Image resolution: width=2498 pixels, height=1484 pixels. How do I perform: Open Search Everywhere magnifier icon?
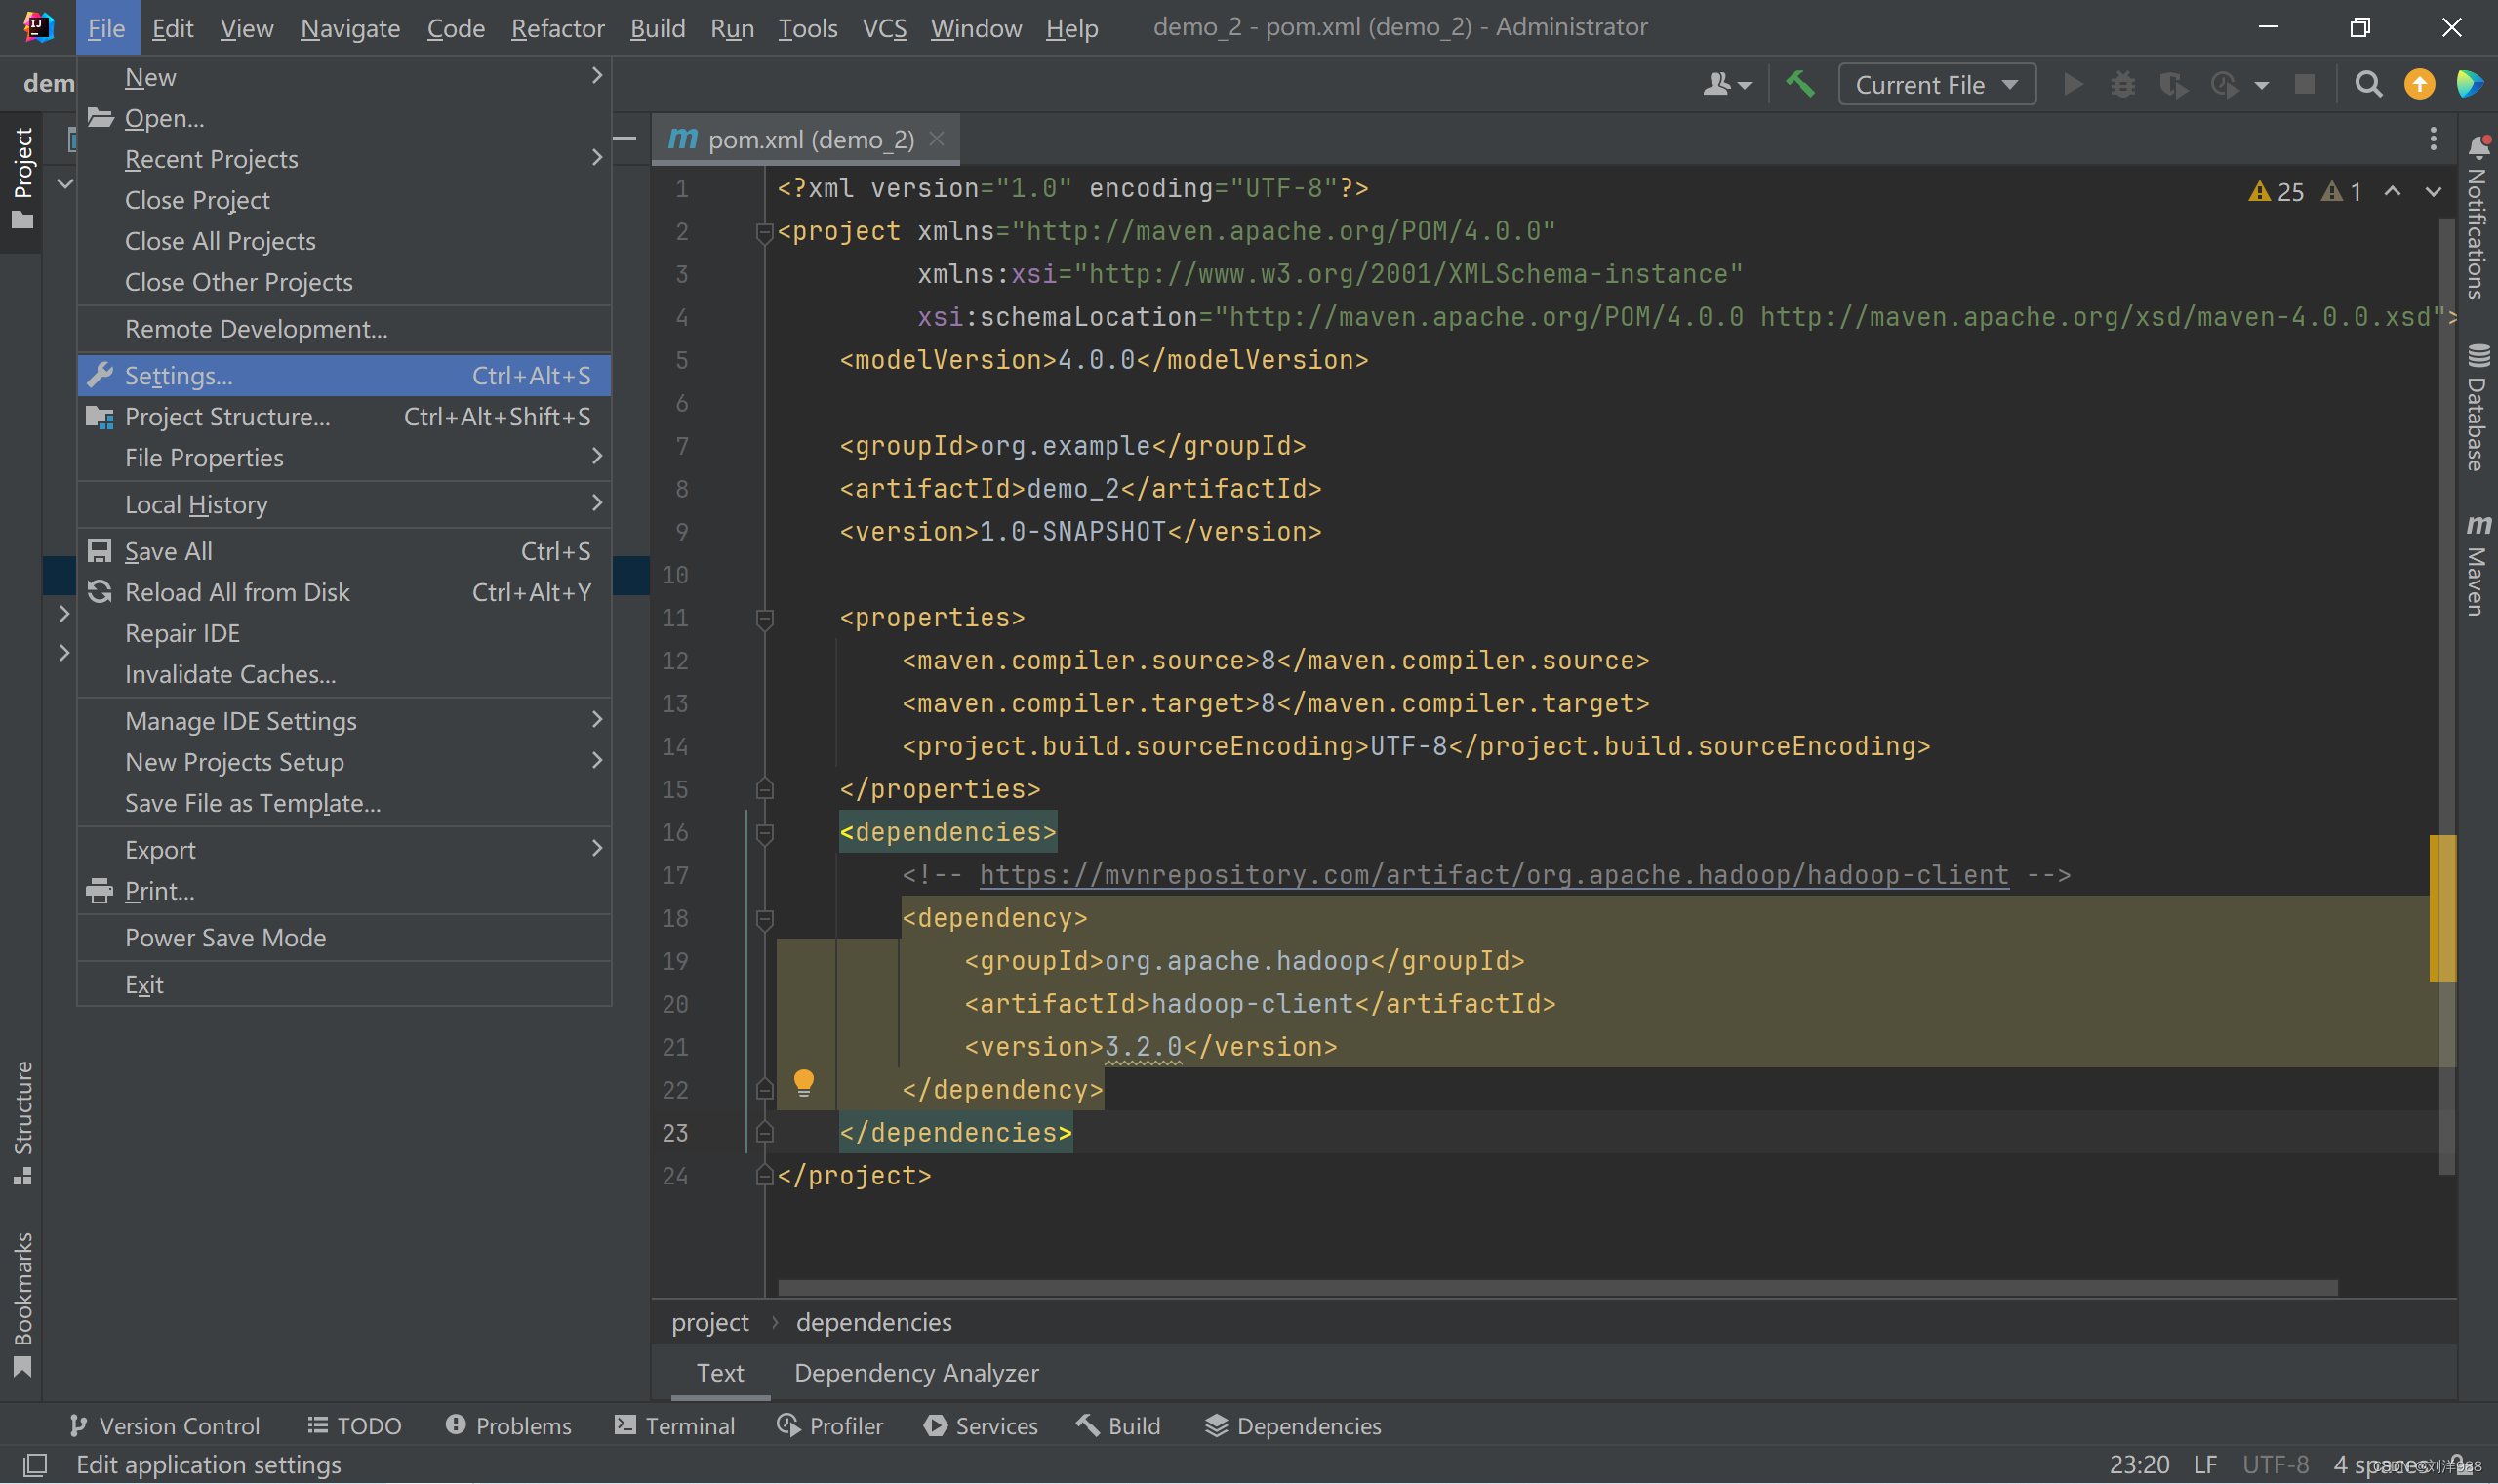(2368, 84)
